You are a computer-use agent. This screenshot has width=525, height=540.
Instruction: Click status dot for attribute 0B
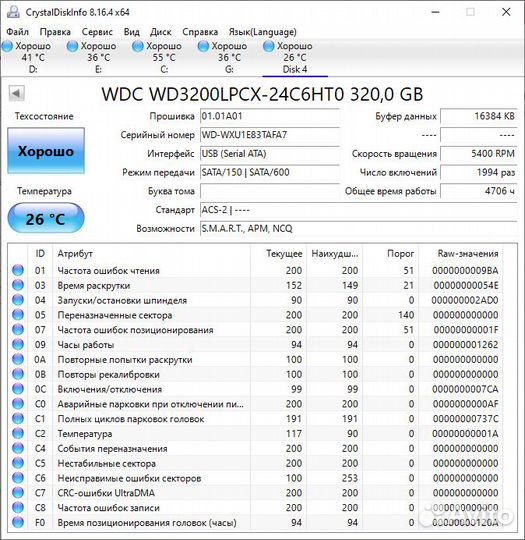18,374
